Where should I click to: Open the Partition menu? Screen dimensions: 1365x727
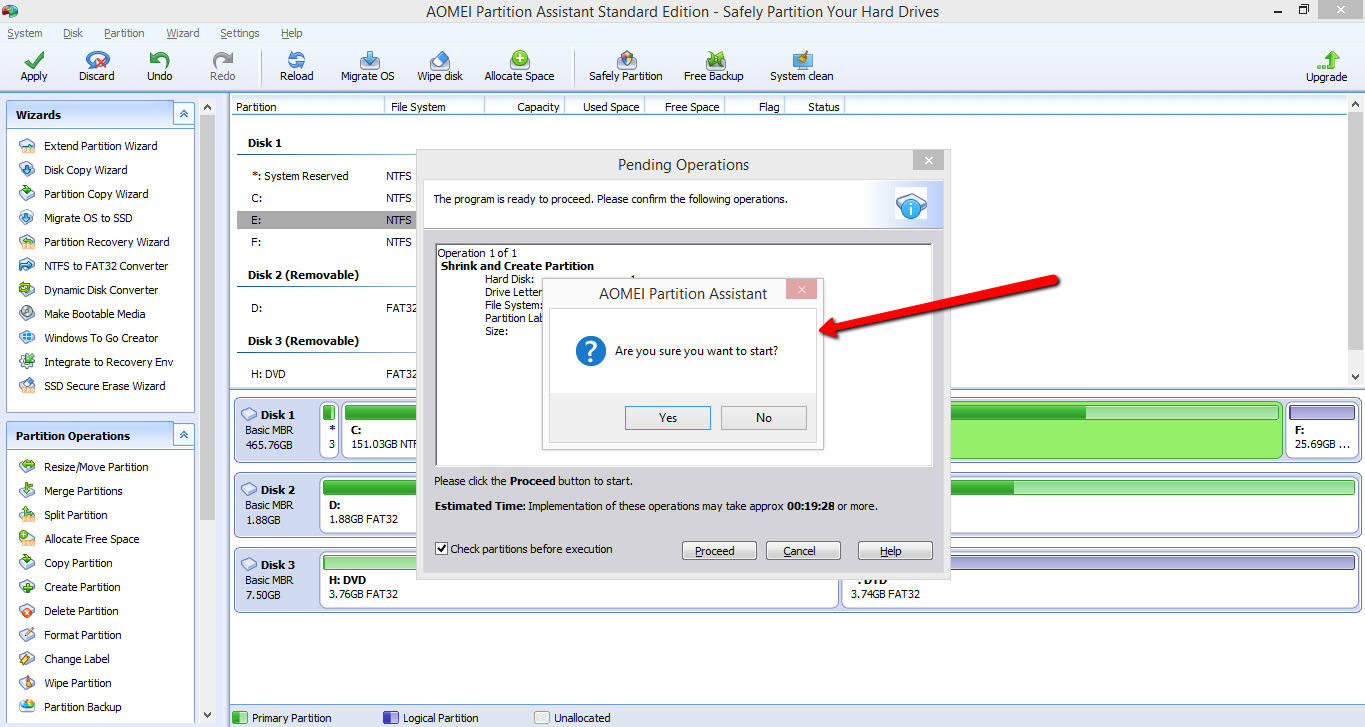(124, 33)
